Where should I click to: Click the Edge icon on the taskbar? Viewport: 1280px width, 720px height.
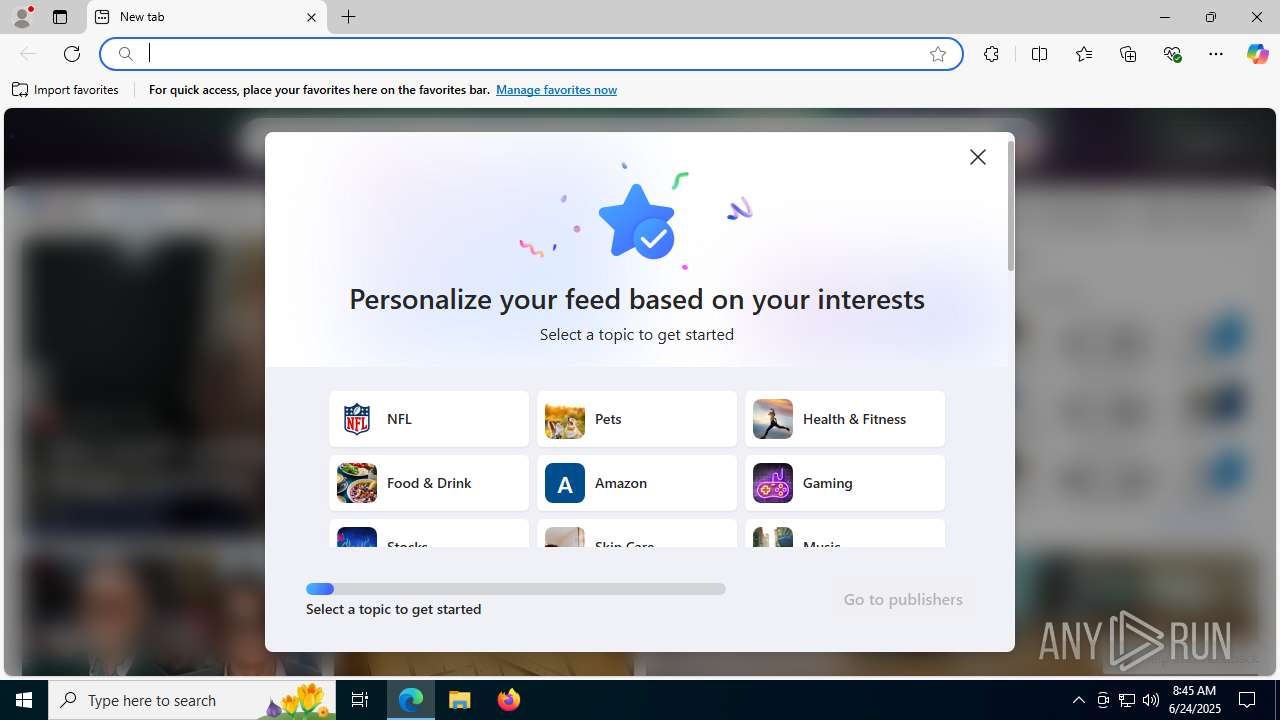pos(412,700)
